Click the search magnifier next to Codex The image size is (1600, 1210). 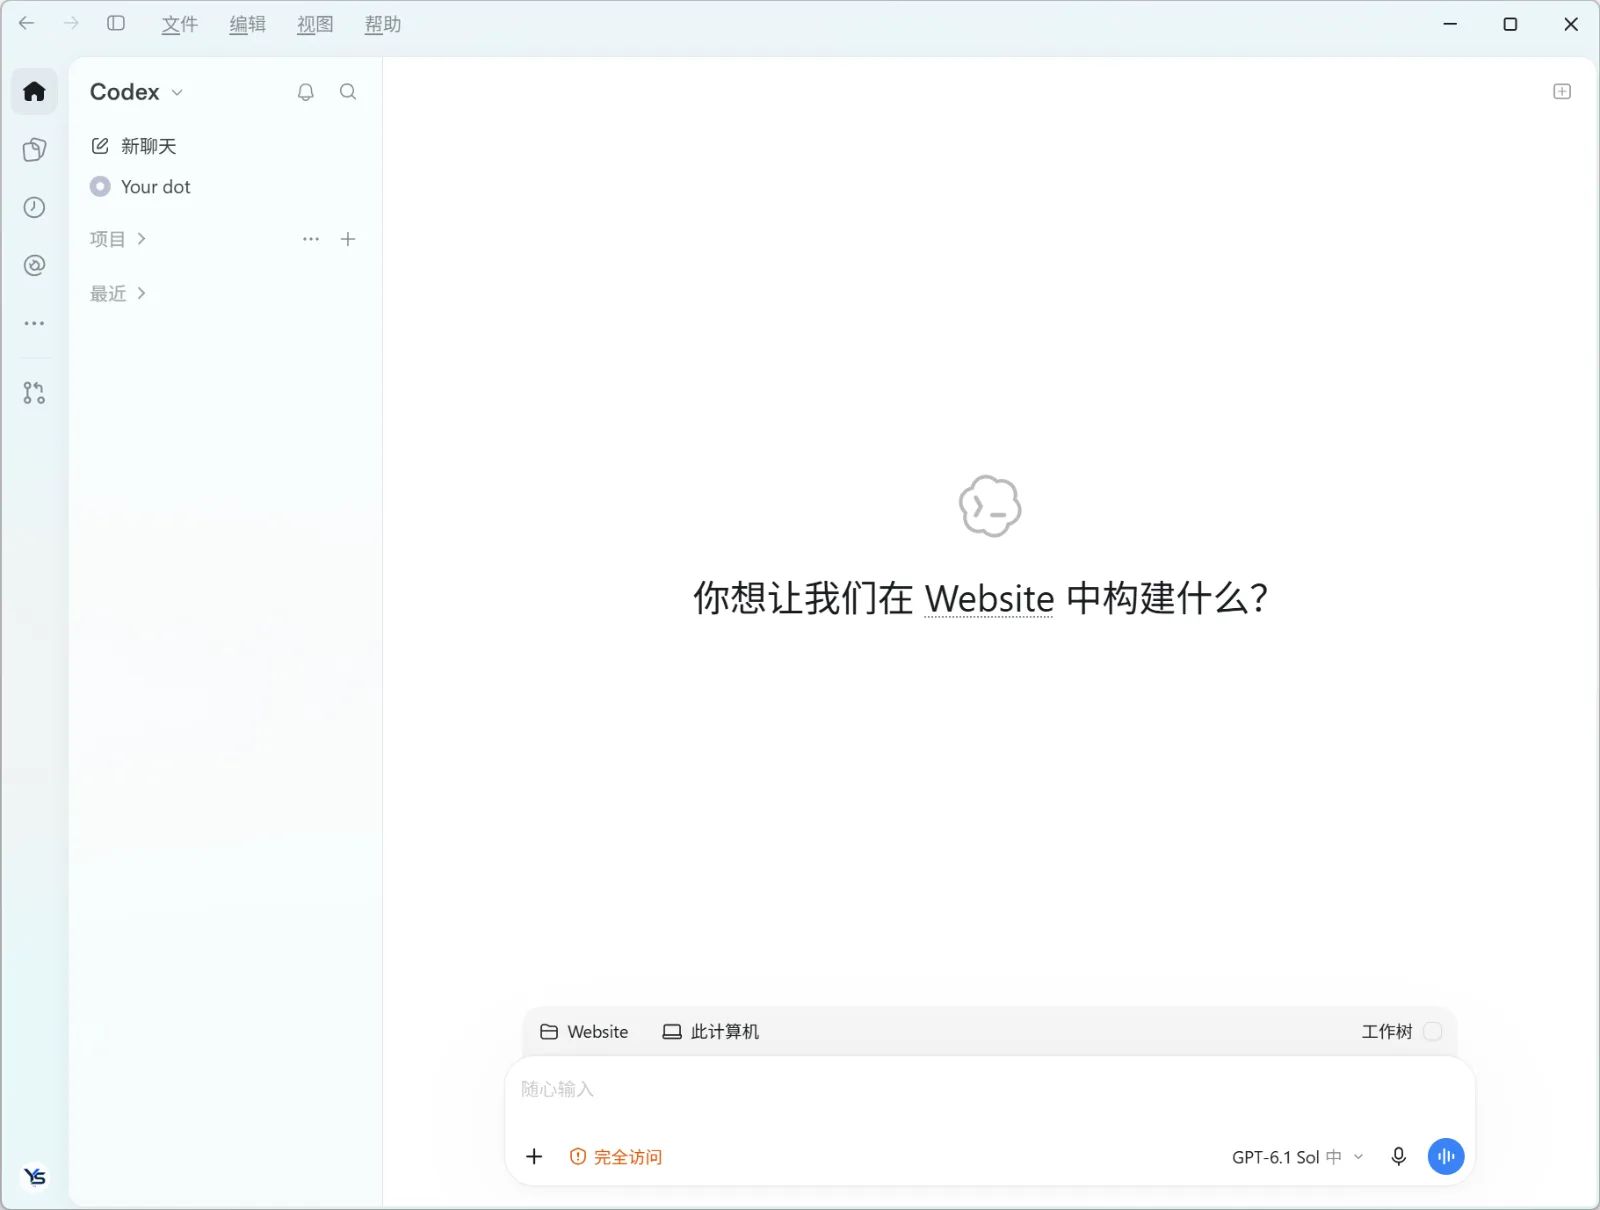(x=348, y=92)
